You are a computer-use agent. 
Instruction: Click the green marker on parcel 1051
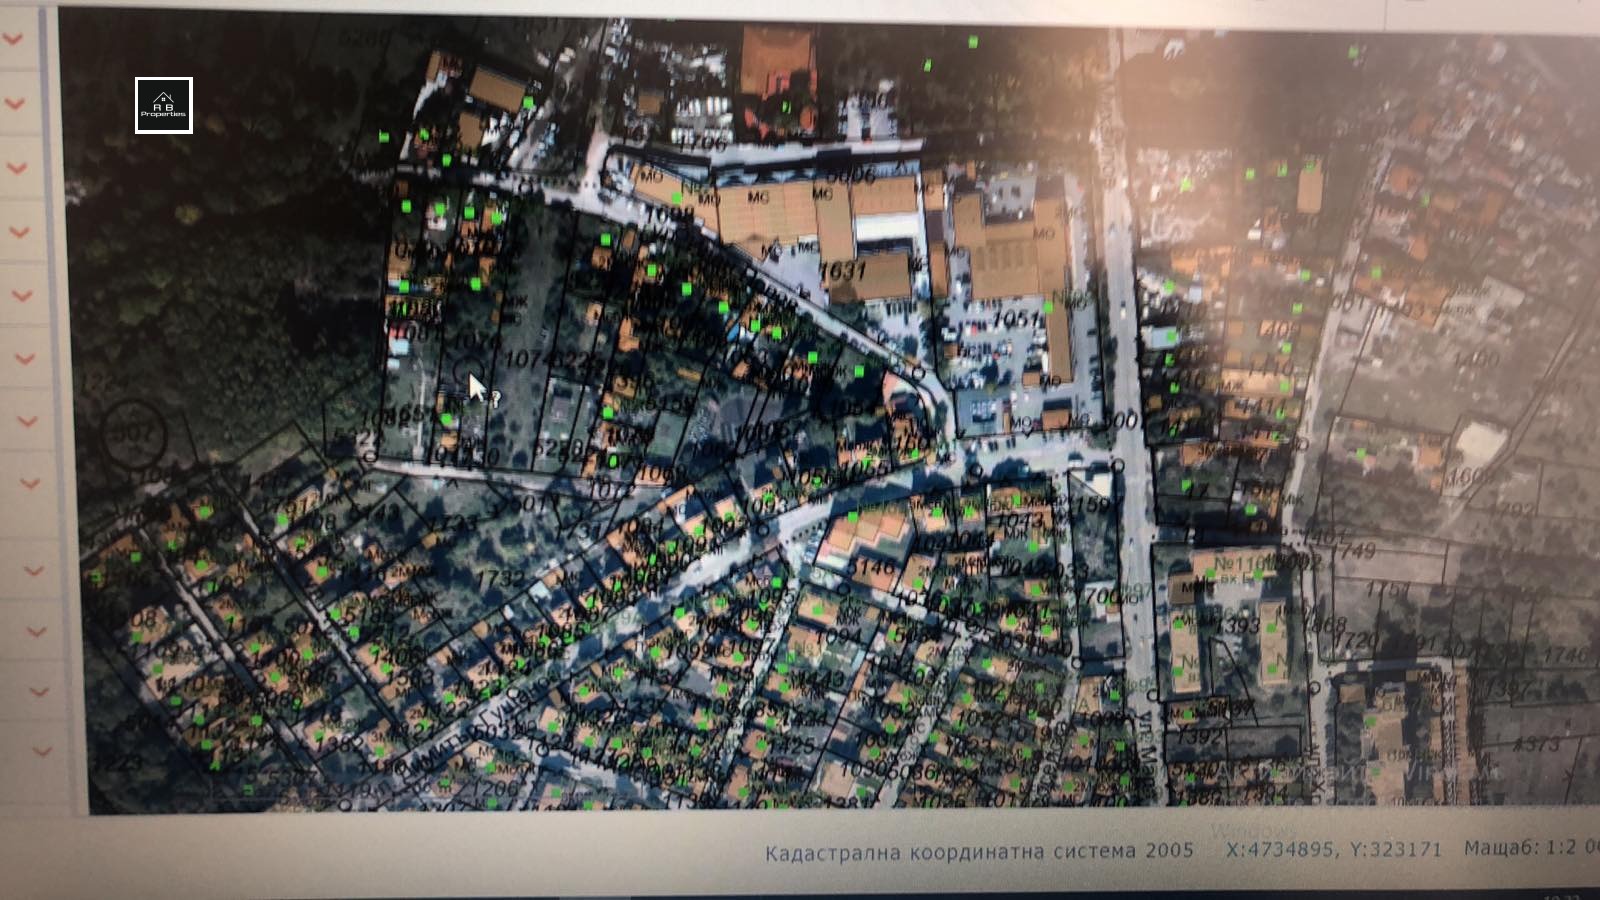tap(1048, 307)
